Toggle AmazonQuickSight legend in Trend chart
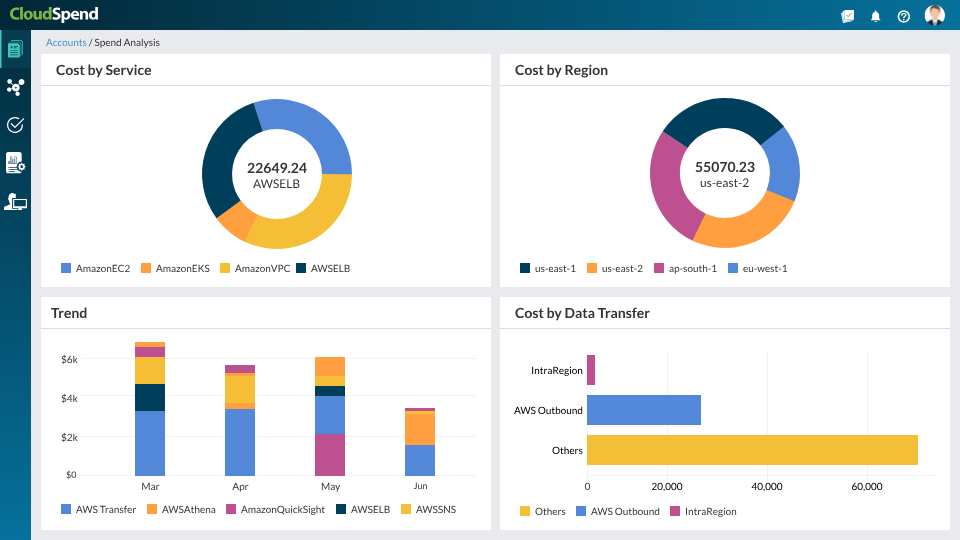 pos(276,509)
